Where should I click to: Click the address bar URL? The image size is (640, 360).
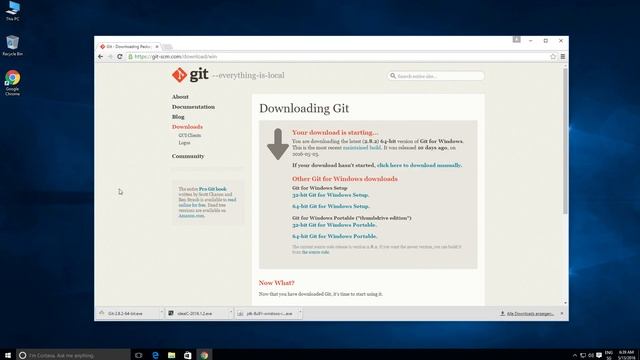tap(176, 57)
